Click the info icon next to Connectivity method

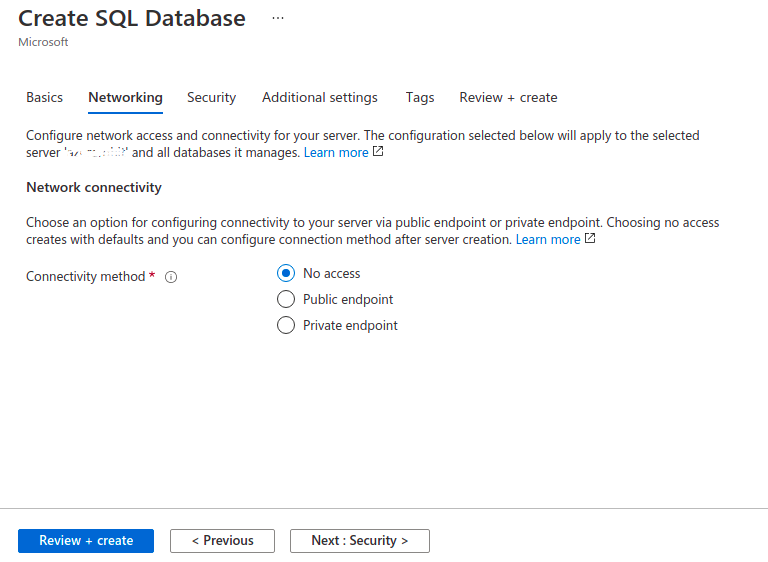(x=170, y=277)
